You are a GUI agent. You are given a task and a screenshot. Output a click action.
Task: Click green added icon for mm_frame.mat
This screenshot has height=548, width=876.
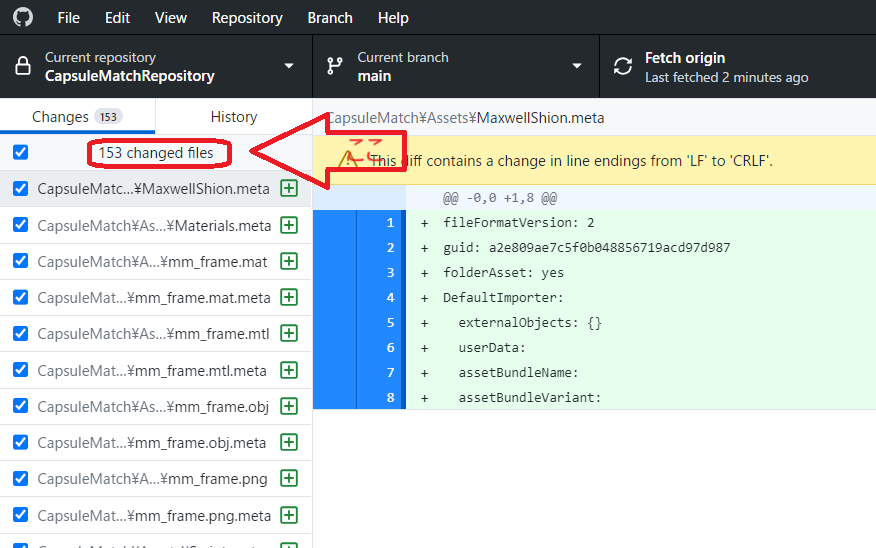click(x=289, y=262)
